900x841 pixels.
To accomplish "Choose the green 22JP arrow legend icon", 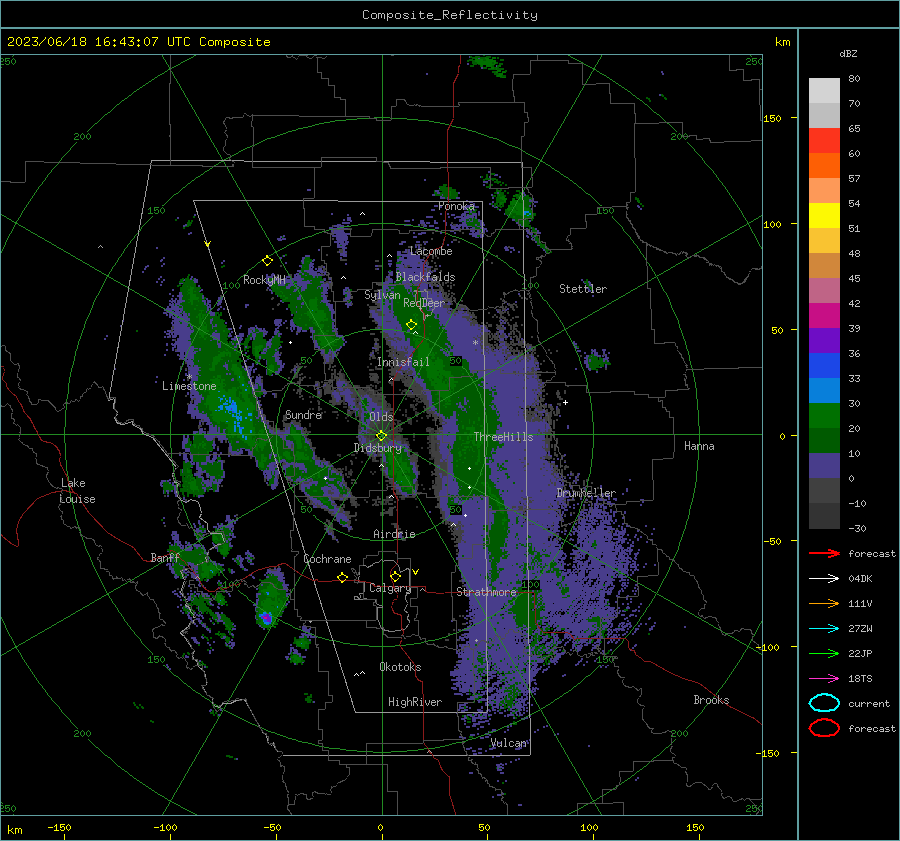I will pos(824,653).
